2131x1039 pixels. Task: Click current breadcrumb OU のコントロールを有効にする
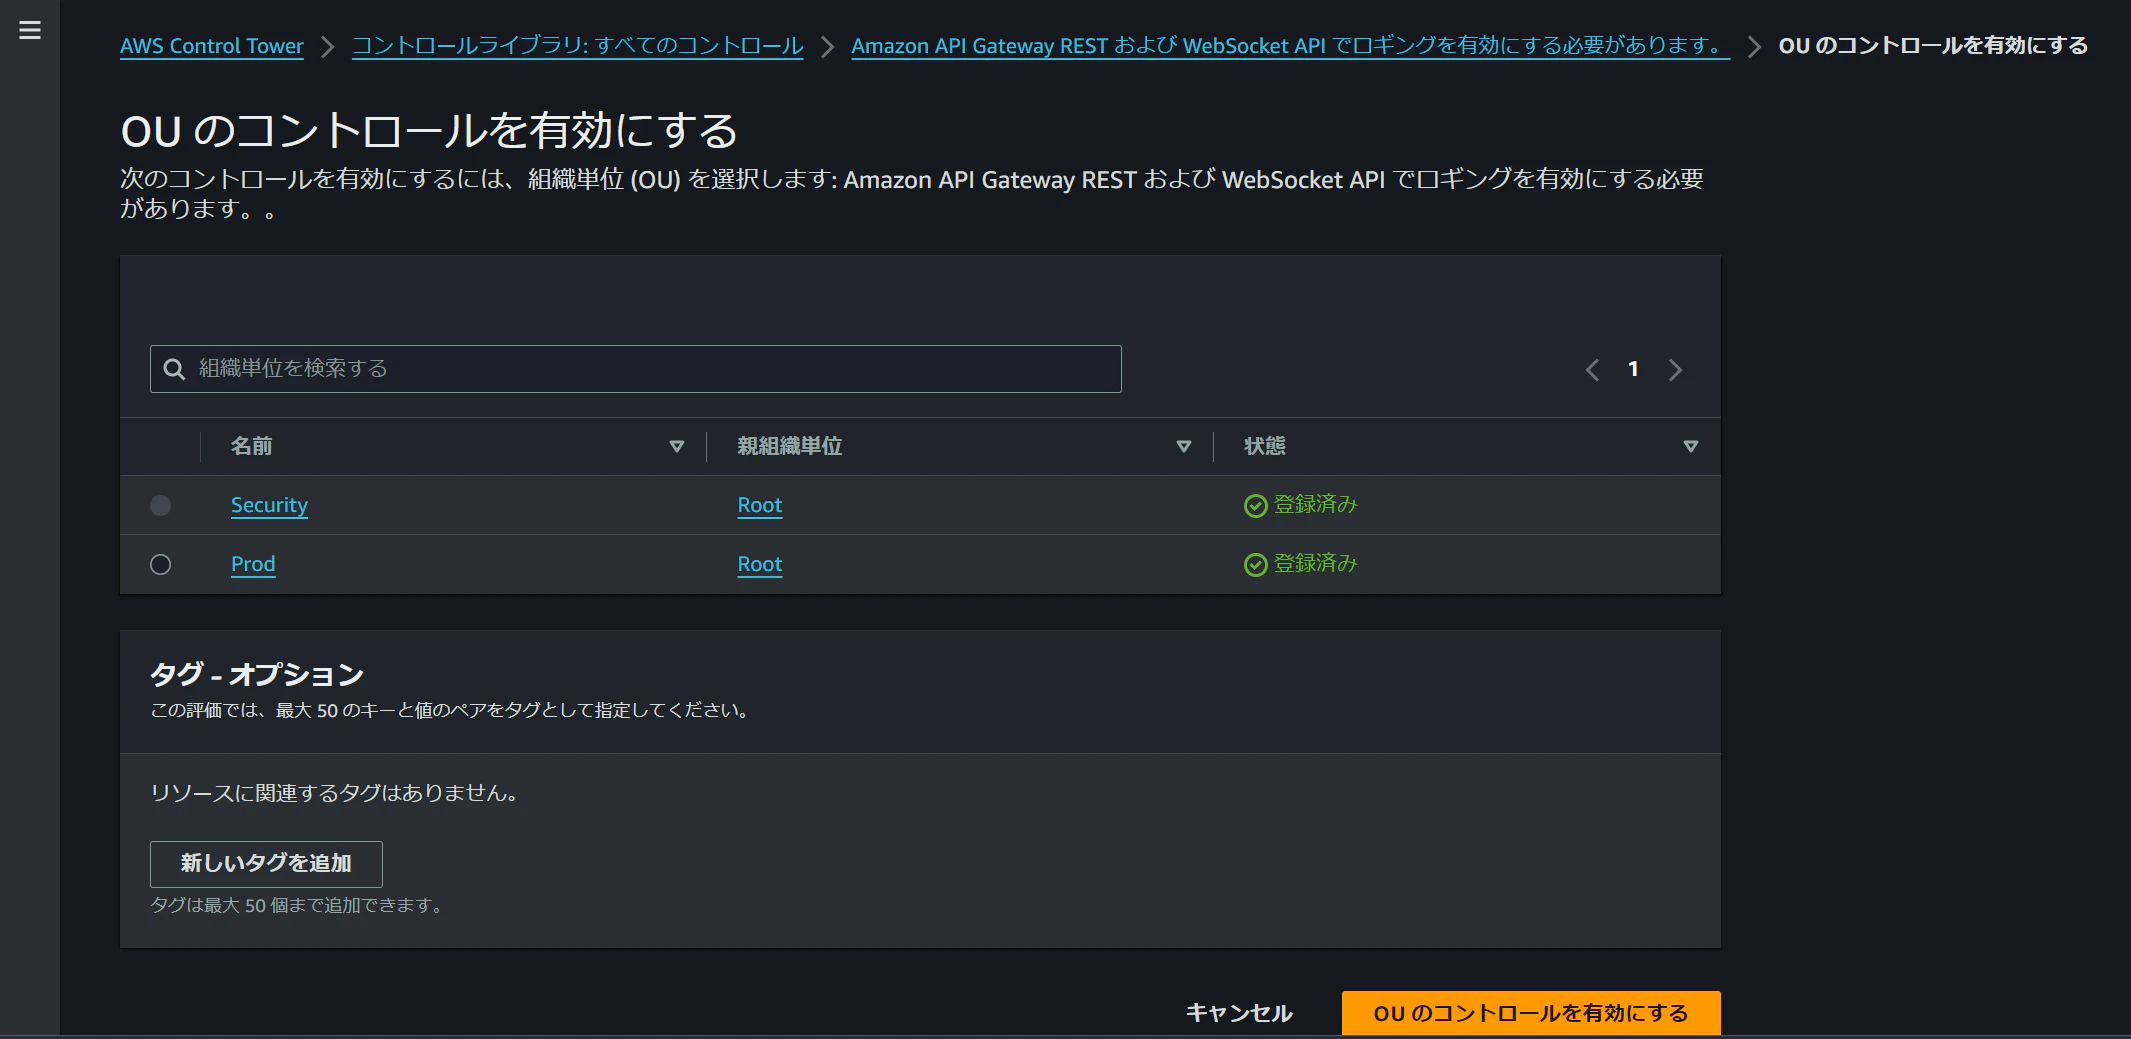(1933, 46)
